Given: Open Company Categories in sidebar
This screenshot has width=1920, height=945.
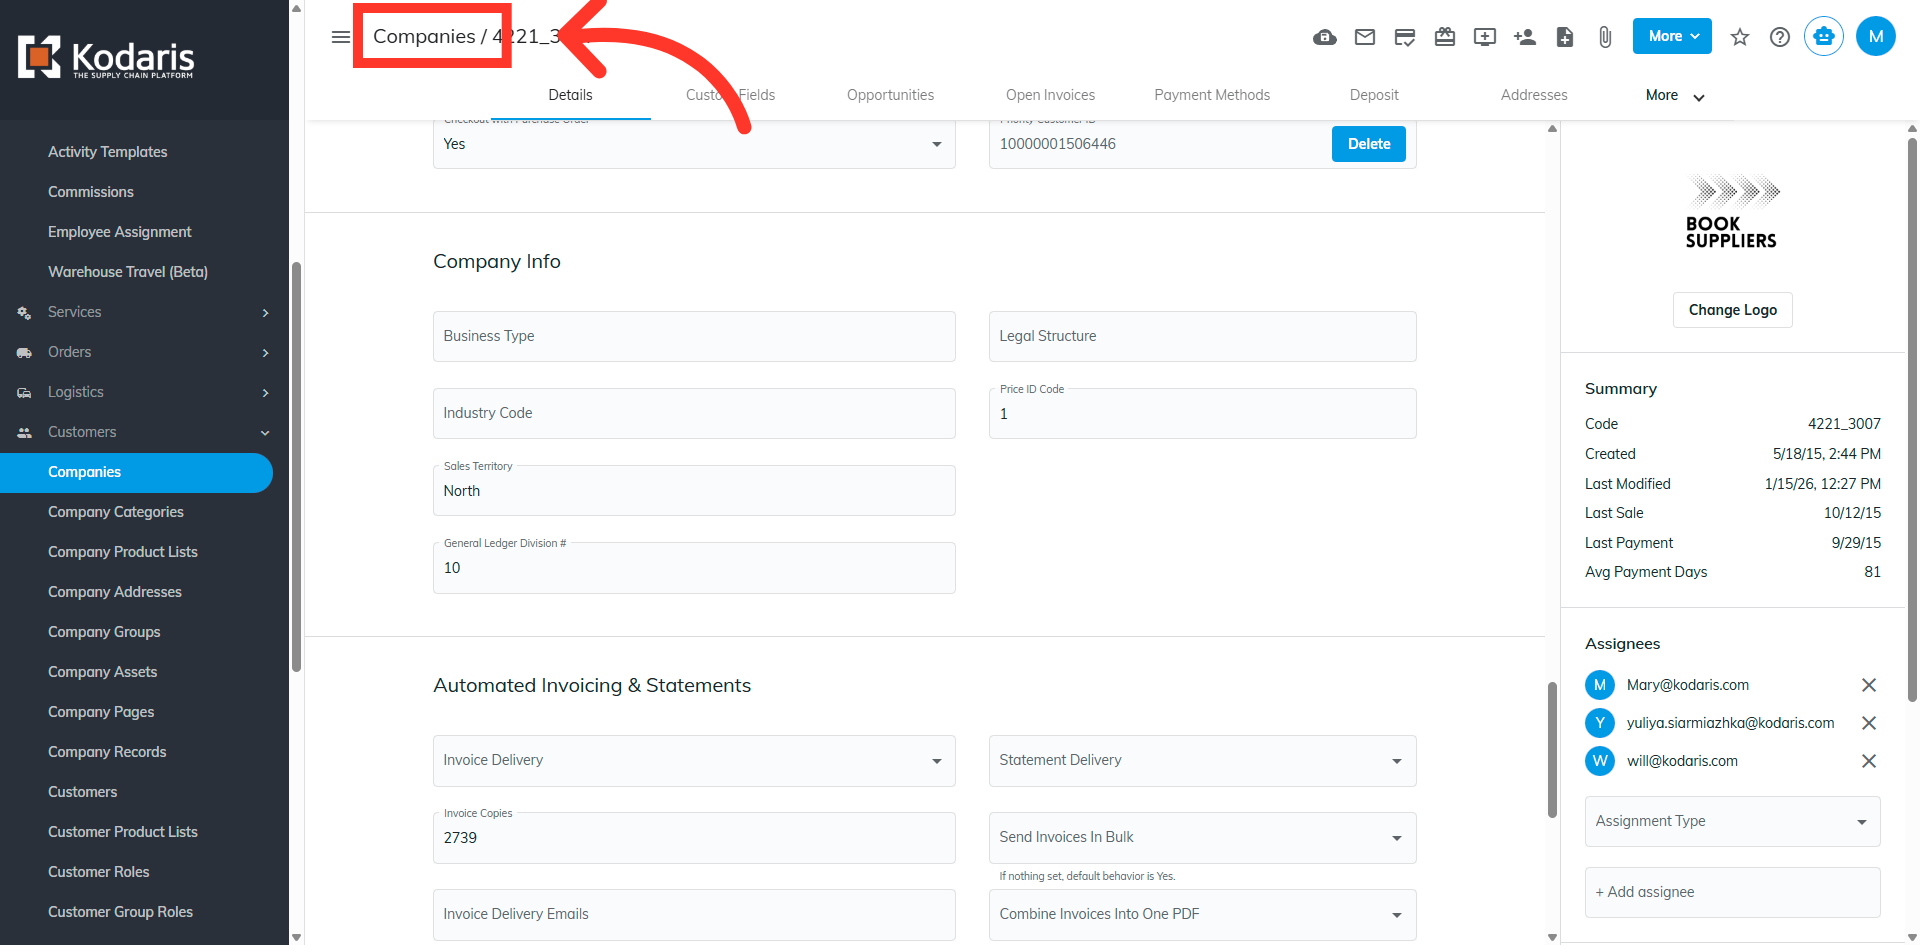Looking at the screenshot, I should pyautogui.click(x=116, y=512).
